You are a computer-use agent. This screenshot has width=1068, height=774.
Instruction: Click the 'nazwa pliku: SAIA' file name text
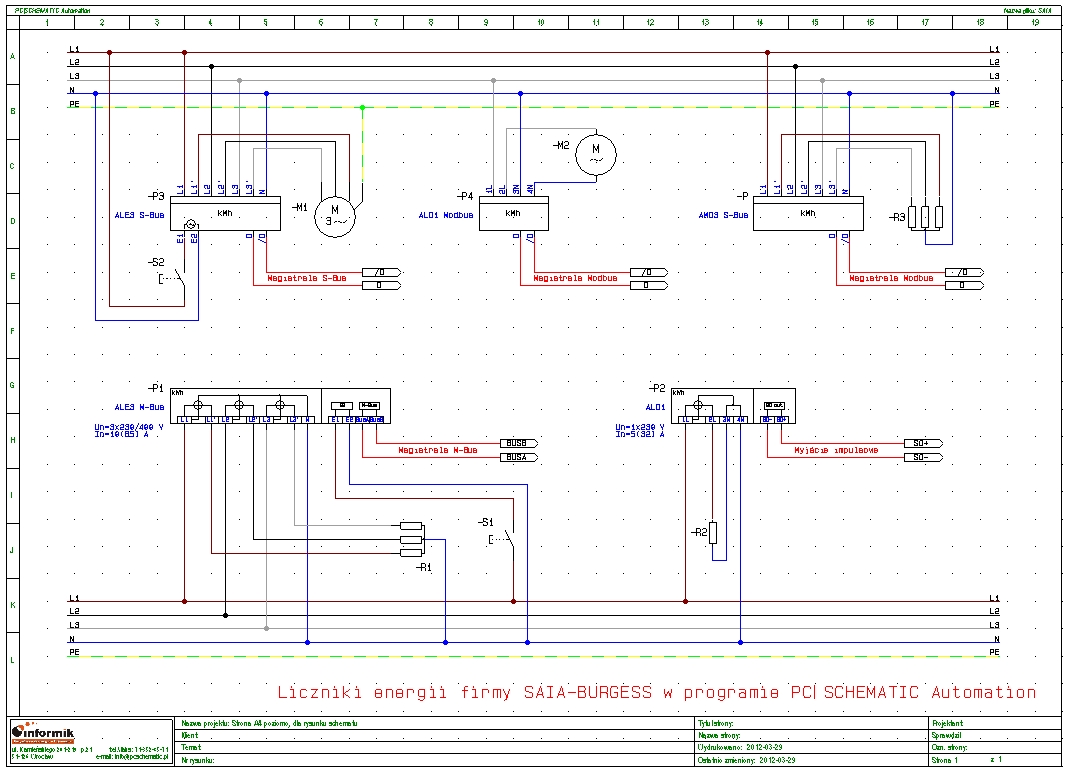[1028, 10]
